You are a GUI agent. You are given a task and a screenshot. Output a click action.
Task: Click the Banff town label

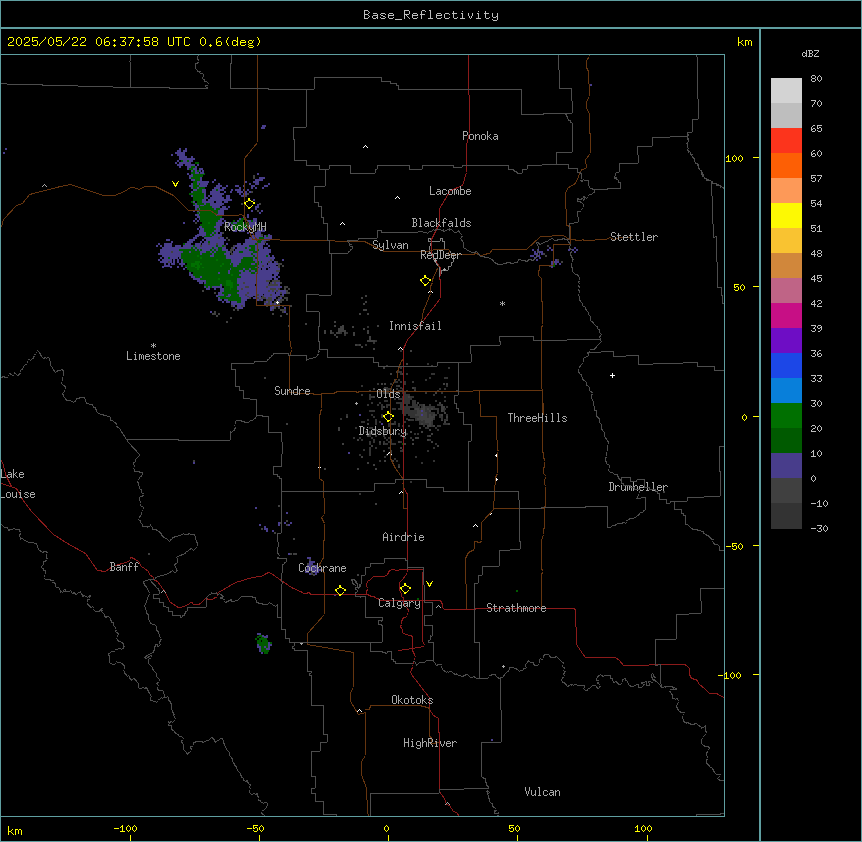pos(124,567)
